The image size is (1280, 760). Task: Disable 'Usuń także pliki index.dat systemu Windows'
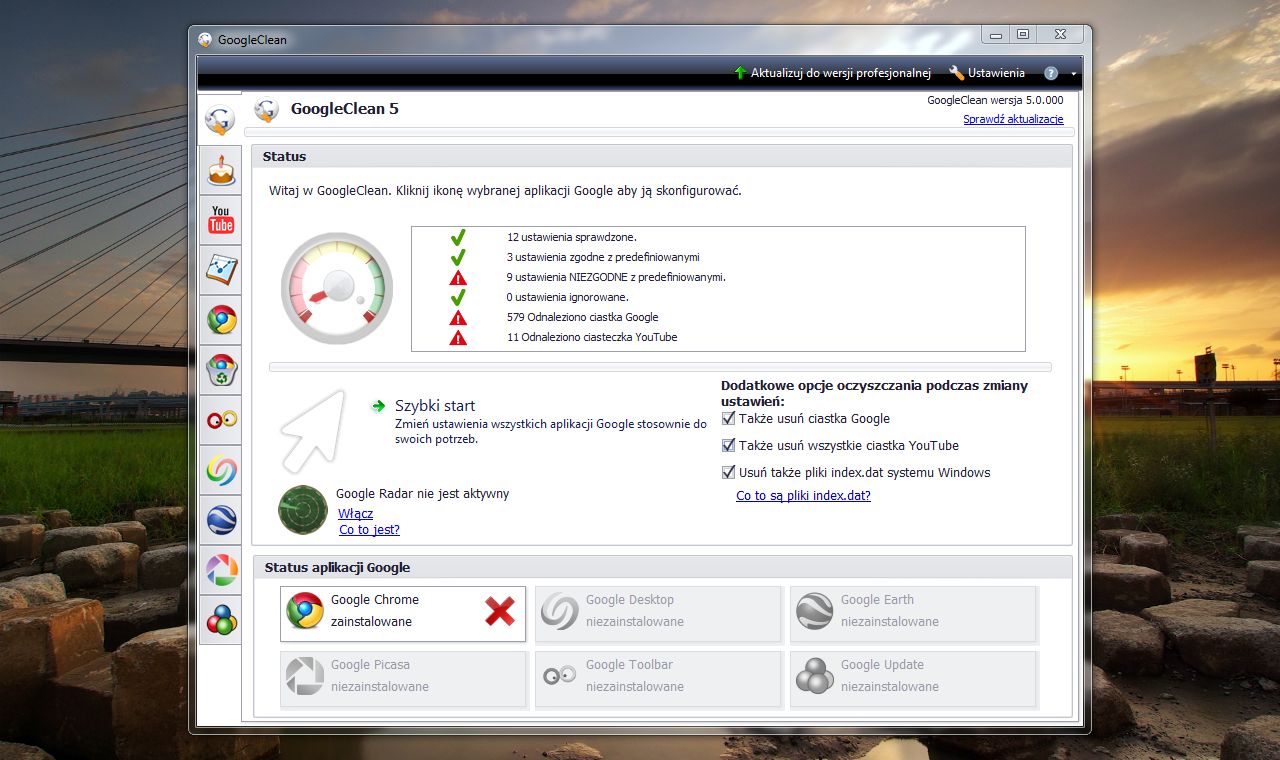728,471
